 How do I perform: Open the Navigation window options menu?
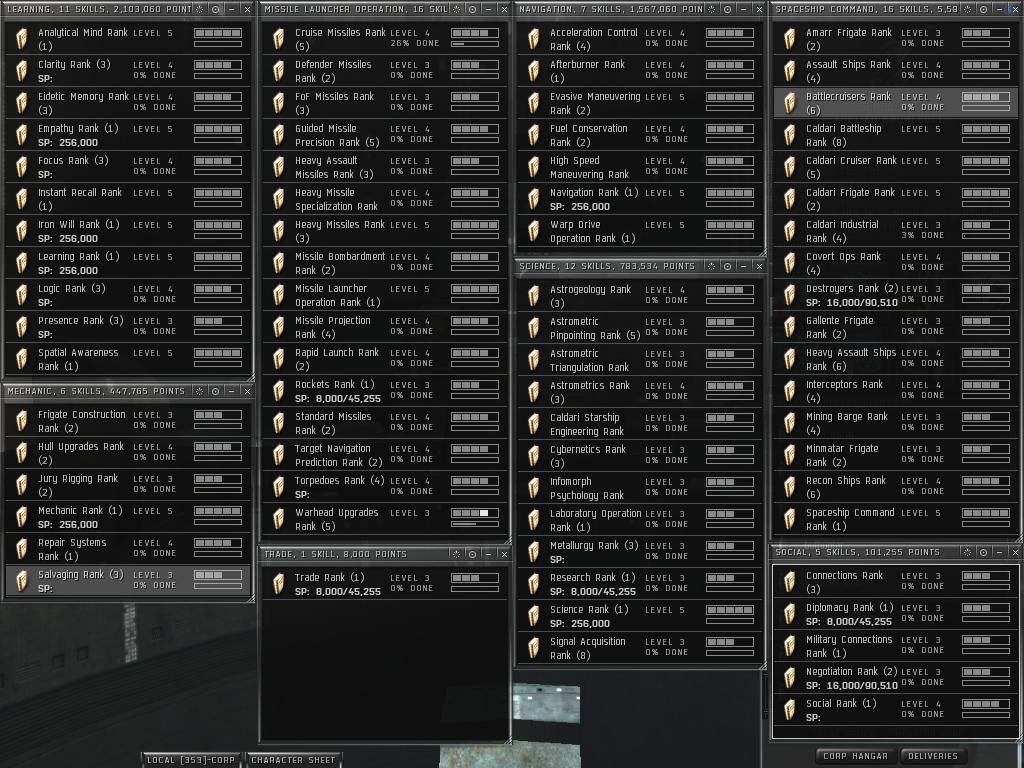pos(712,9)
